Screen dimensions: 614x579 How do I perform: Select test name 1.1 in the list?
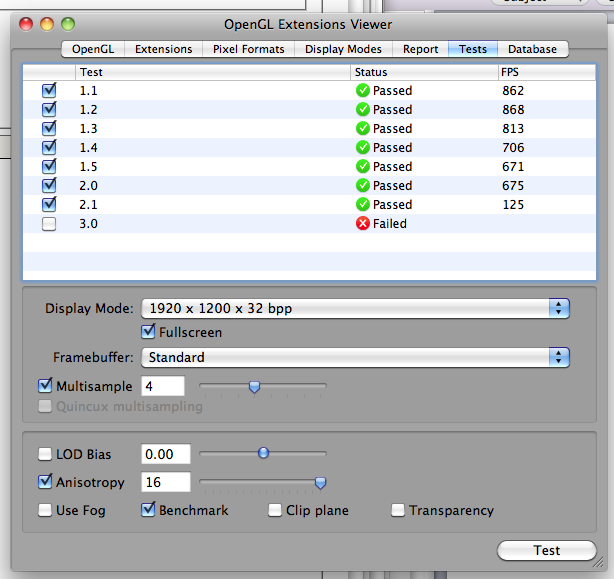[88, 90]
